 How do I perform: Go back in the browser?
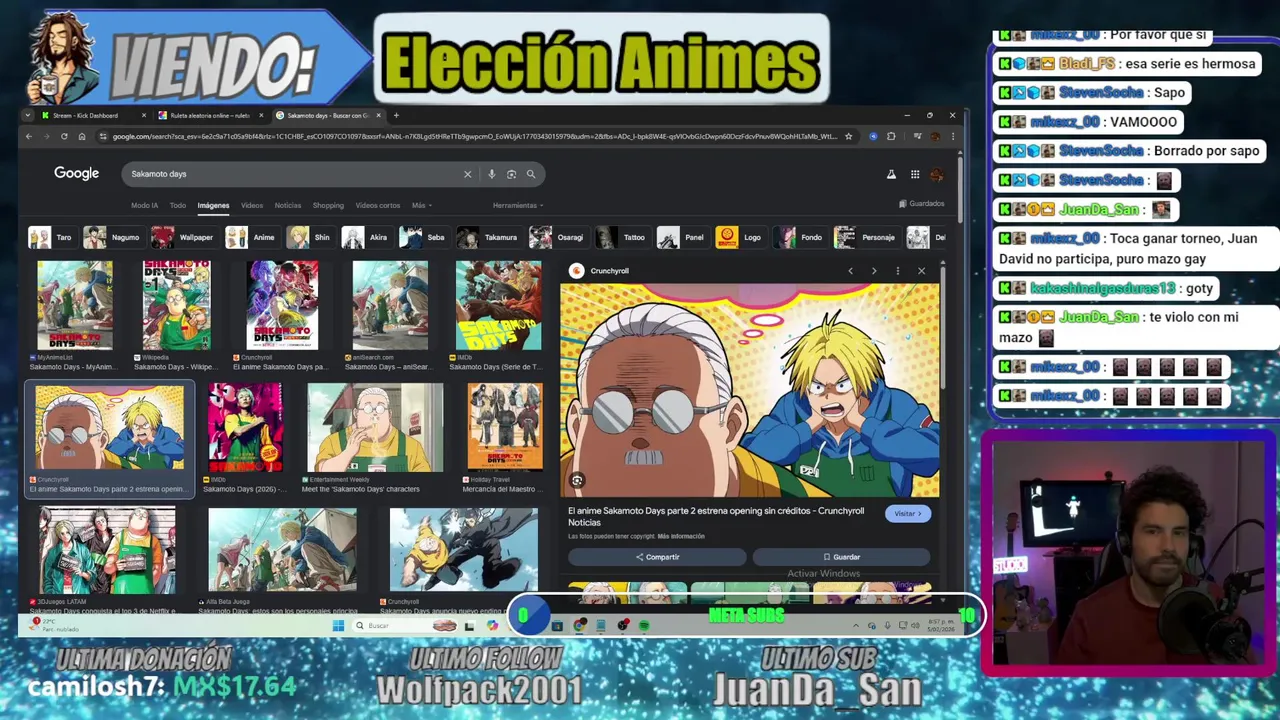(29, 136)
